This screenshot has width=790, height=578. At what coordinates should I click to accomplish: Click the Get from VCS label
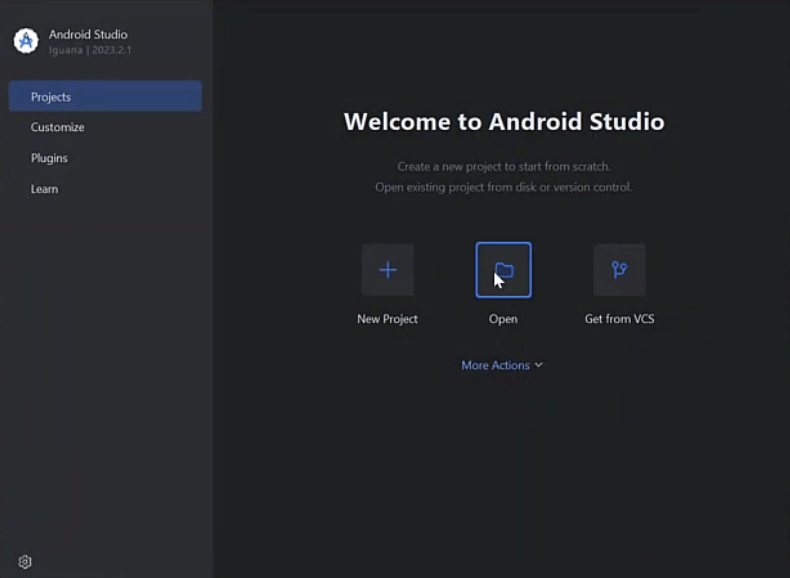[619, 319]
